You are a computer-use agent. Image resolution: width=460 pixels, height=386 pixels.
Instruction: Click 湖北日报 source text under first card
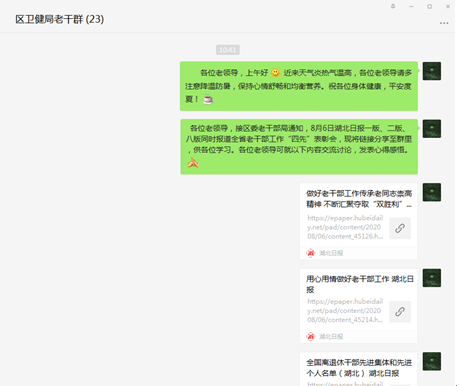(x=331, y=253)
